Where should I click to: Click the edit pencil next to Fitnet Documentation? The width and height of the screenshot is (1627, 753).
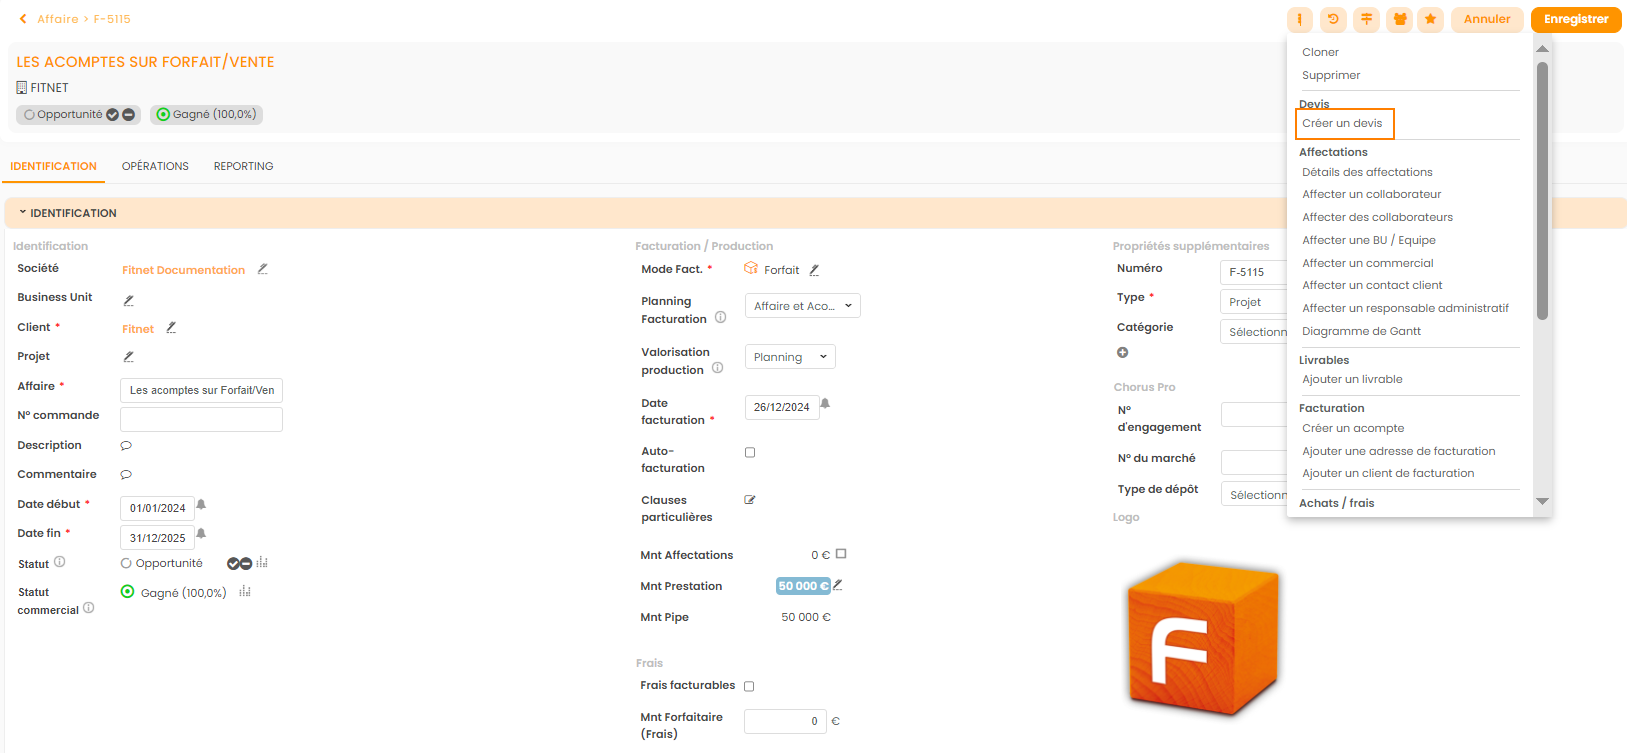coord(263,269)
